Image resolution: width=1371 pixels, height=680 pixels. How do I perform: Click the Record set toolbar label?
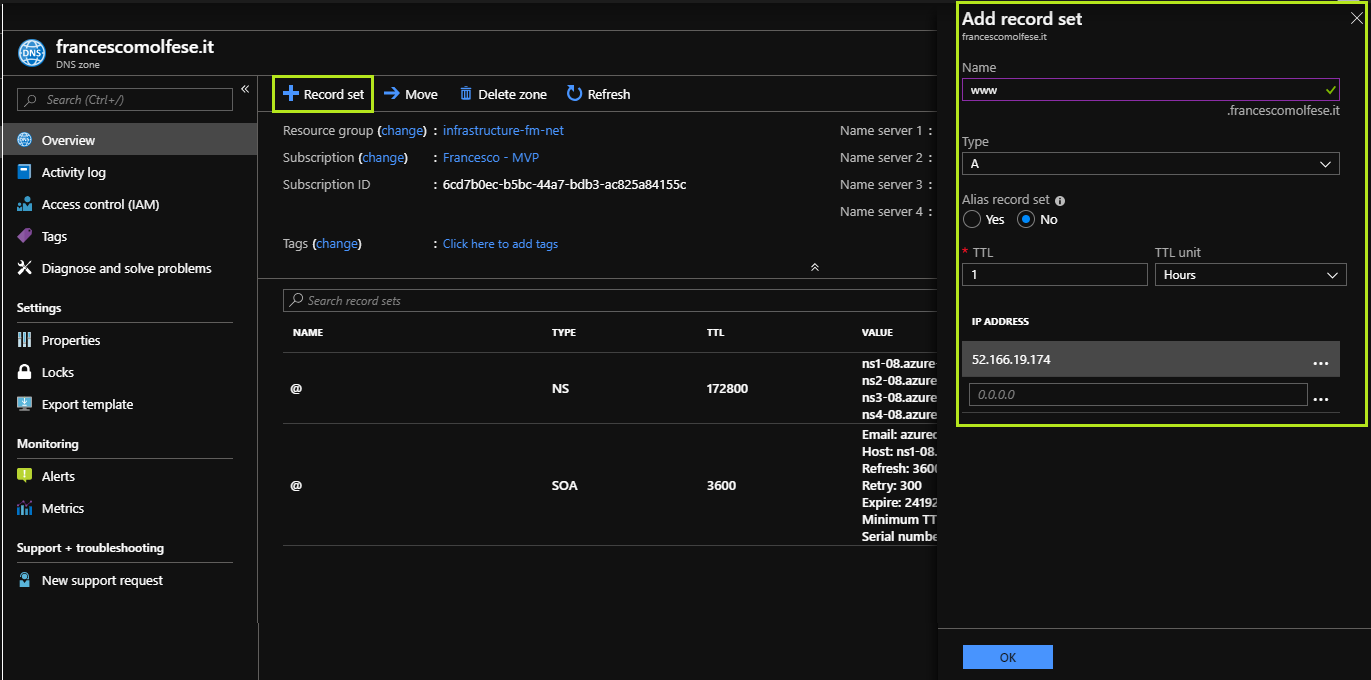(334, 94)
